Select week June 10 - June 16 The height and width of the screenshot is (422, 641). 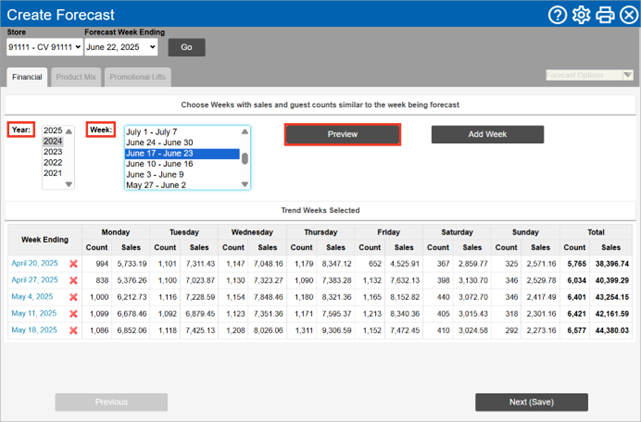182,164
